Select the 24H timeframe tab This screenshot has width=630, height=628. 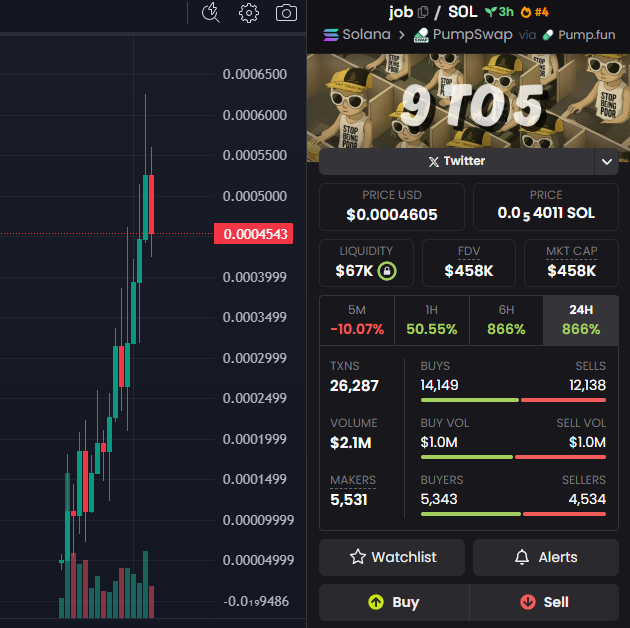(581, 320)
